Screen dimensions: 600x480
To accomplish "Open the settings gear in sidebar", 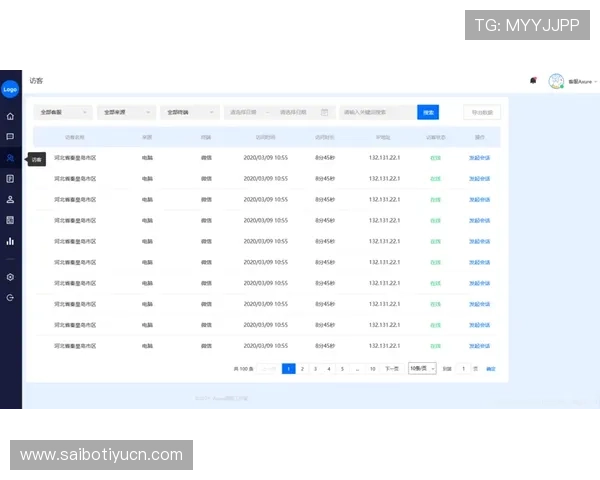I will coord(10,277).
